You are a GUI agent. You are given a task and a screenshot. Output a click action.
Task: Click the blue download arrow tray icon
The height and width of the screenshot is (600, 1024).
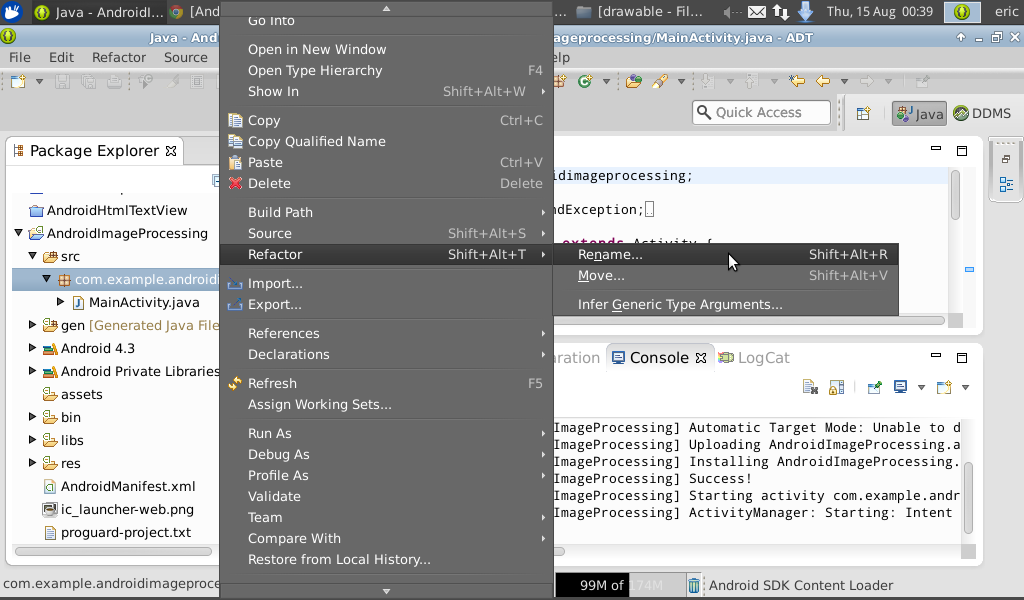[x=806, y=11]
